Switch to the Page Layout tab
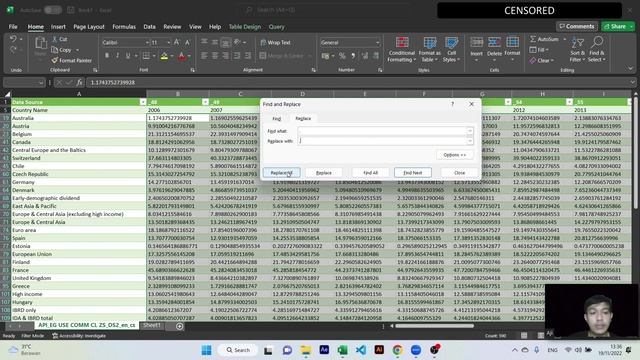 coord(89,27)
